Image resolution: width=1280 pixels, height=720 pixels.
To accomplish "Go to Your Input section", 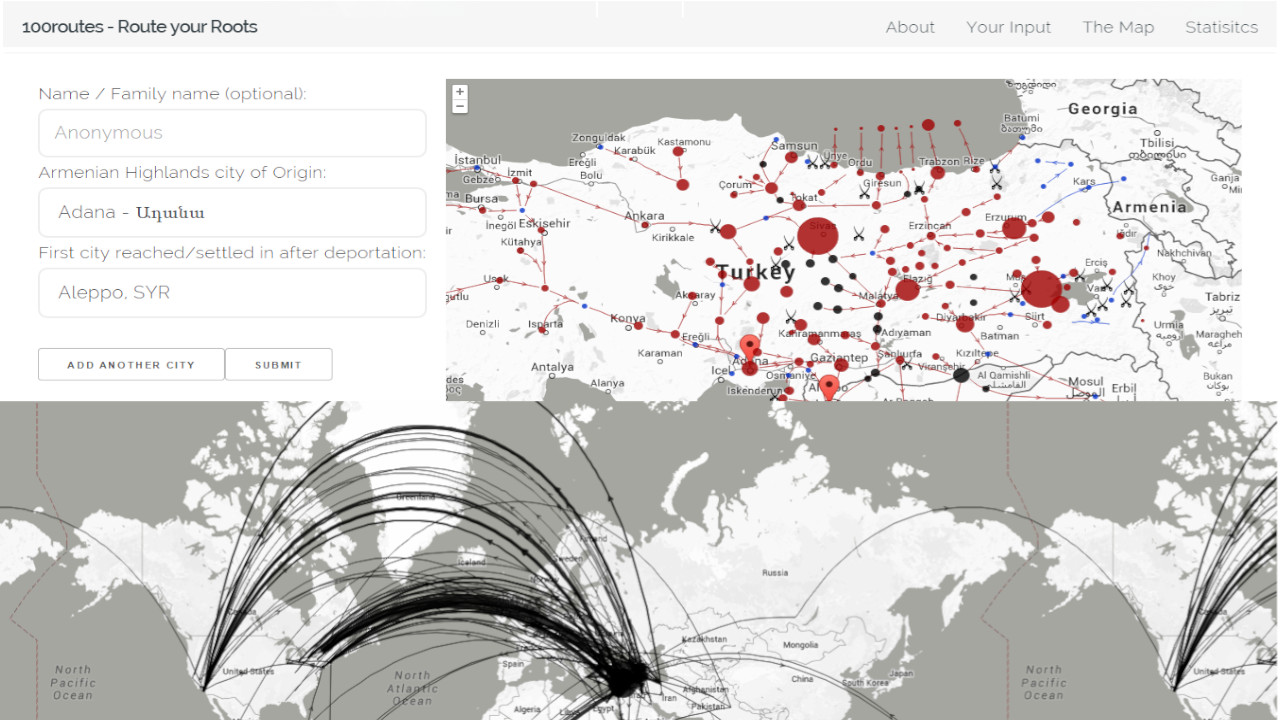I will tap(1009, 27).
